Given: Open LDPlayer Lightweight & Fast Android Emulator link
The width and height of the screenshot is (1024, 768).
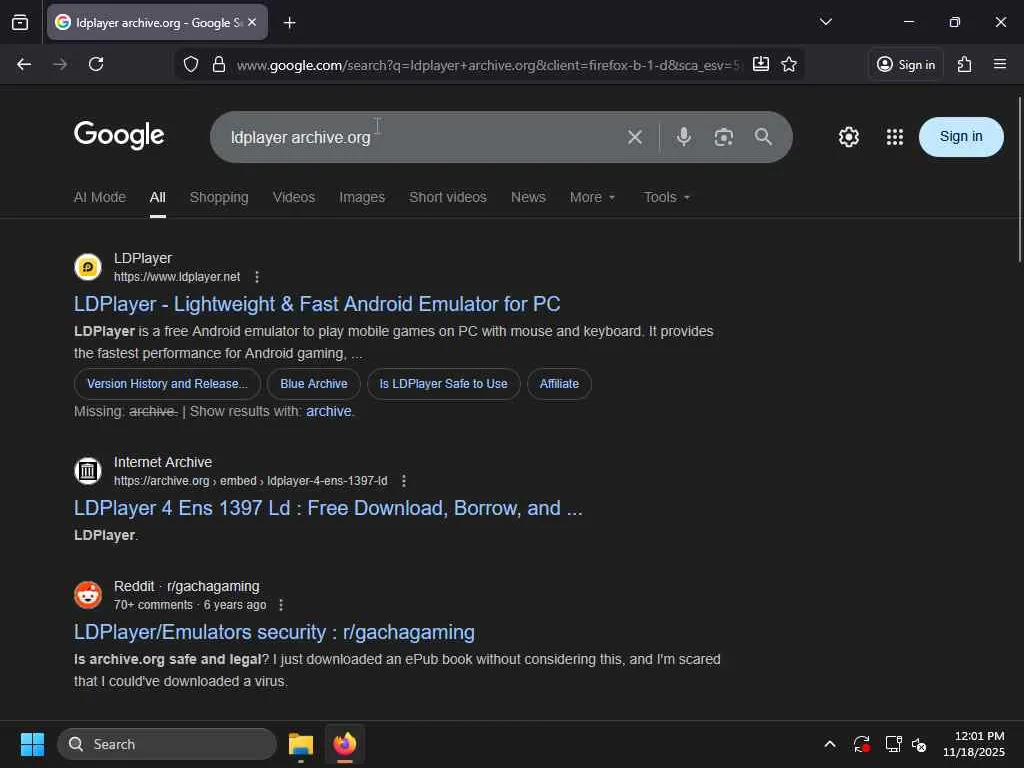Looking at the screenshot, I should click(317, 304).
